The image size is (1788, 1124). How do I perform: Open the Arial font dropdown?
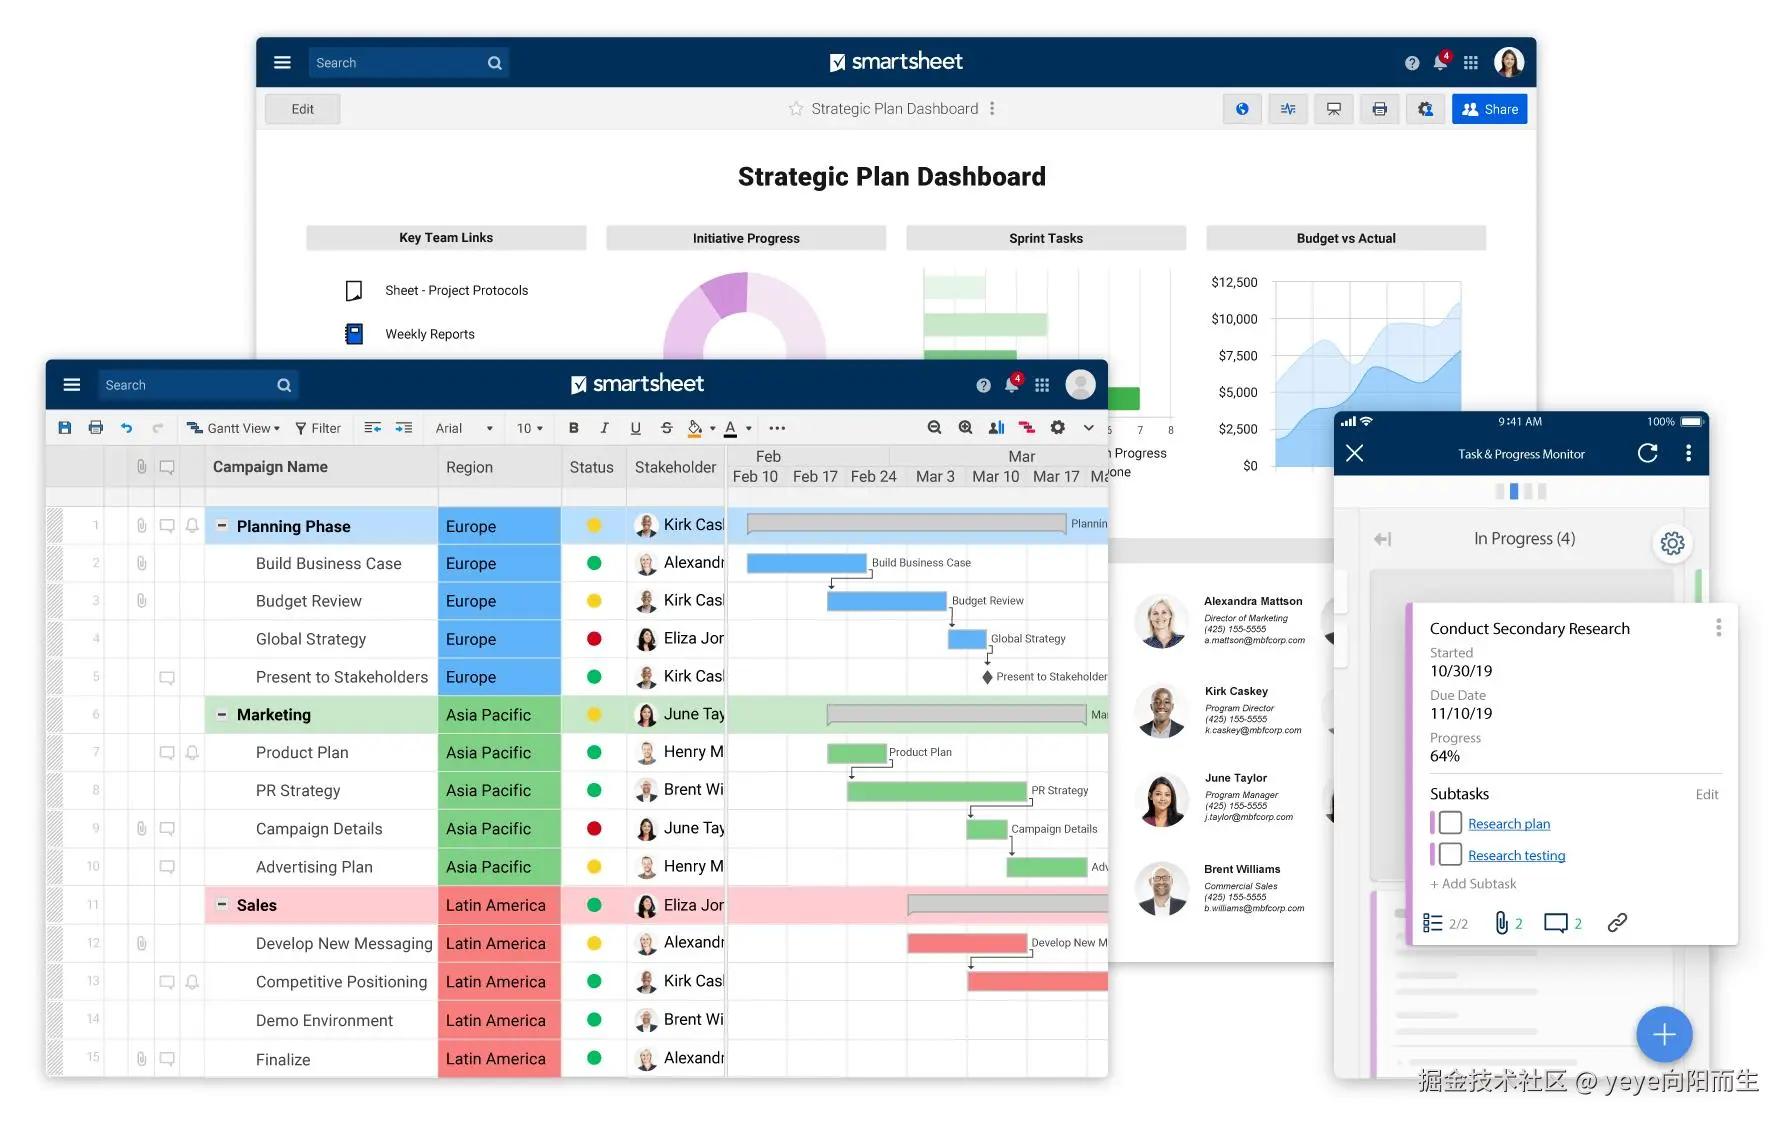click(x=464, y=428)
